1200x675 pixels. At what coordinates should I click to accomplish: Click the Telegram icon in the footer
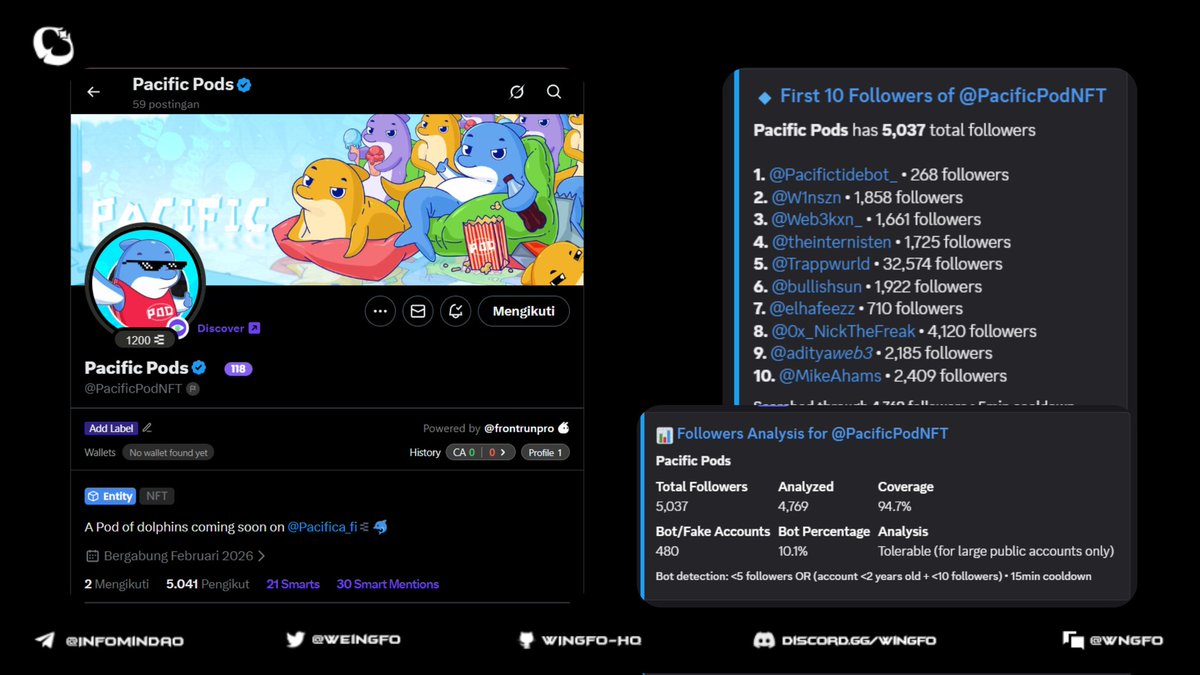(x=45, y=640)
